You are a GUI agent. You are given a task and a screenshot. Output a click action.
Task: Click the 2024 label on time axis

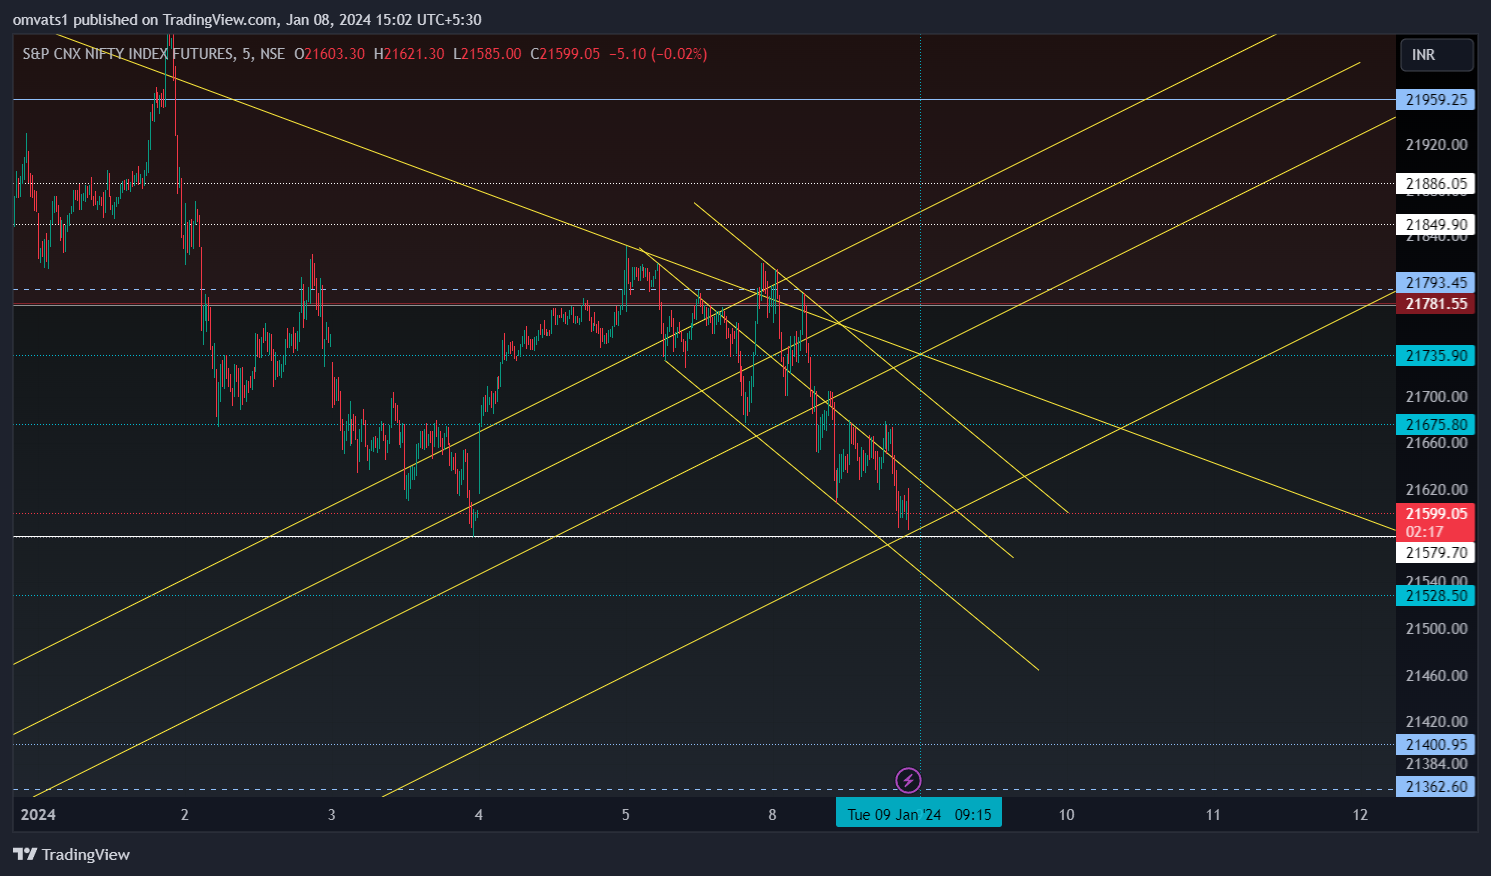(x=38, y=815)
